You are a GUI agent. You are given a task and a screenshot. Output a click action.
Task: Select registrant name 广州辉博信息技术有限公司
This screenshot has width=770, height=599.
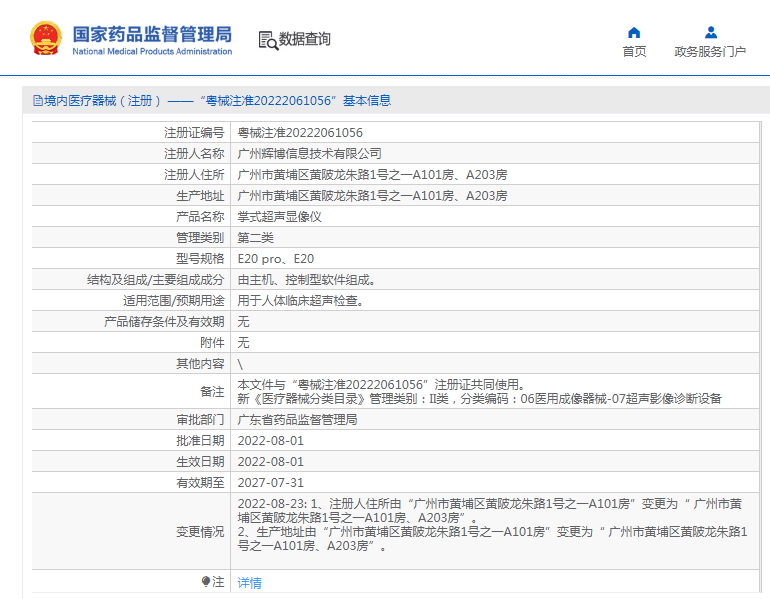[309, 154]
